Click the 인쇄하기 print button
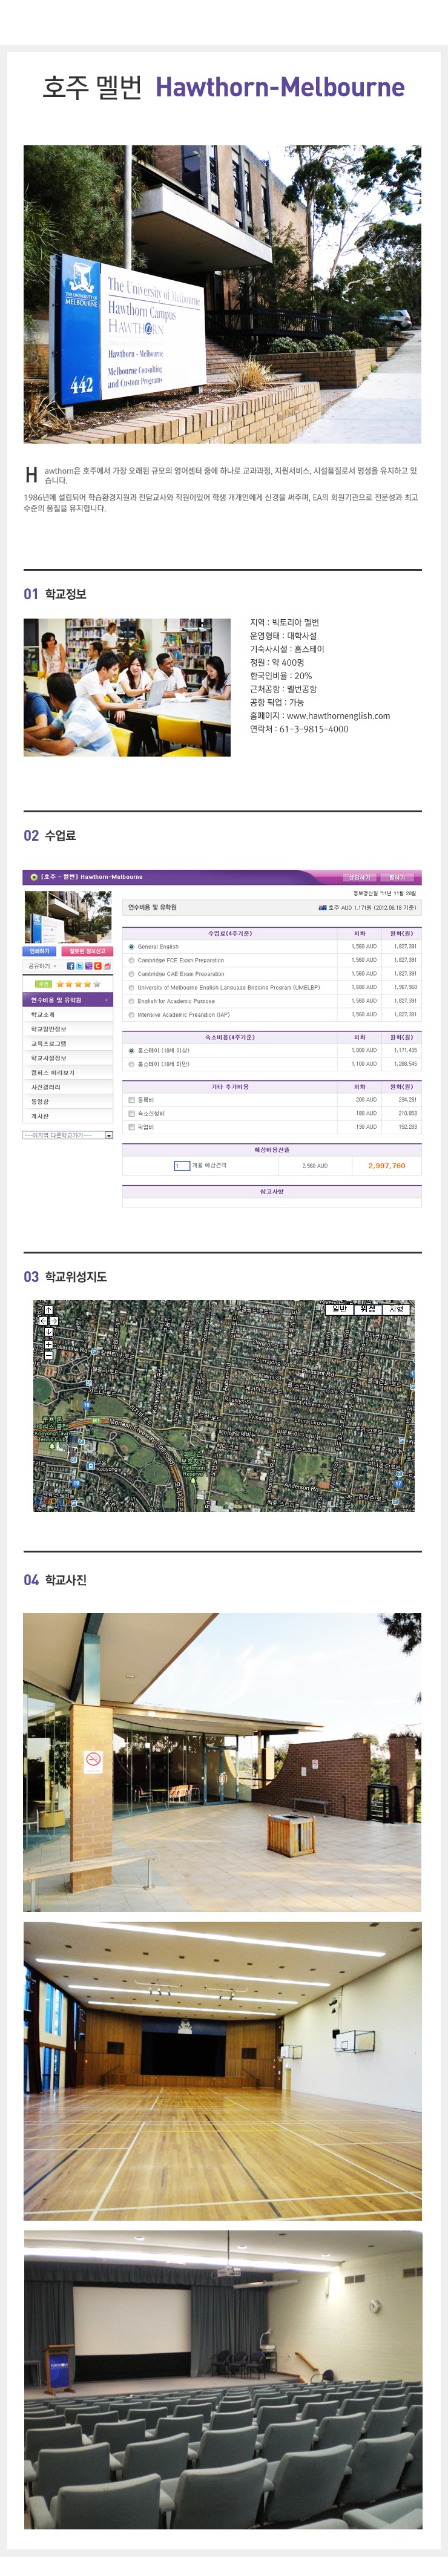Viewport: 448px width, 2576px height. click(39, 951)
